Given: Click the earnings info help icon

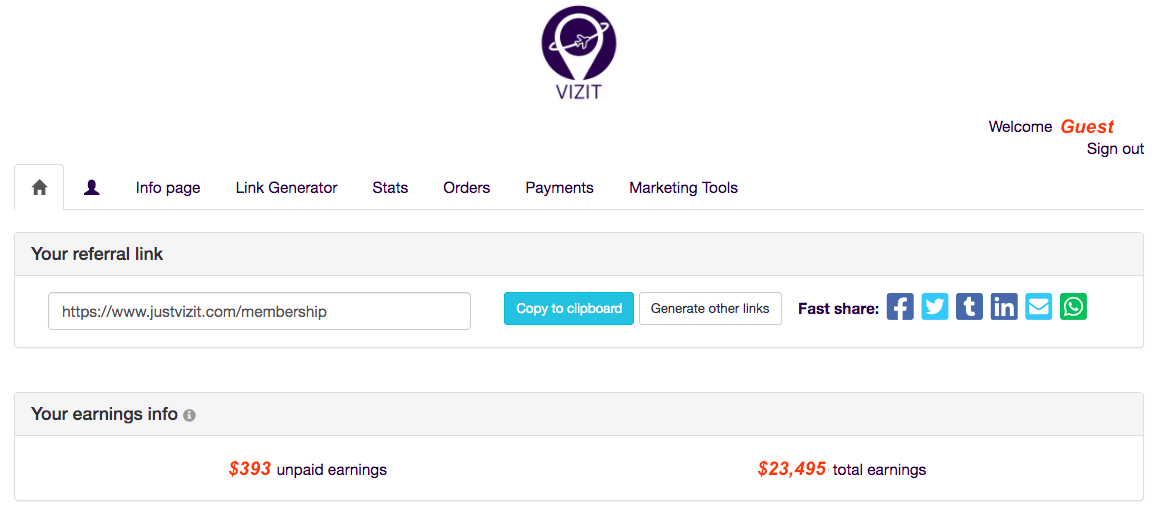Looking at the screenshot, I should click(x=190, y=415).
